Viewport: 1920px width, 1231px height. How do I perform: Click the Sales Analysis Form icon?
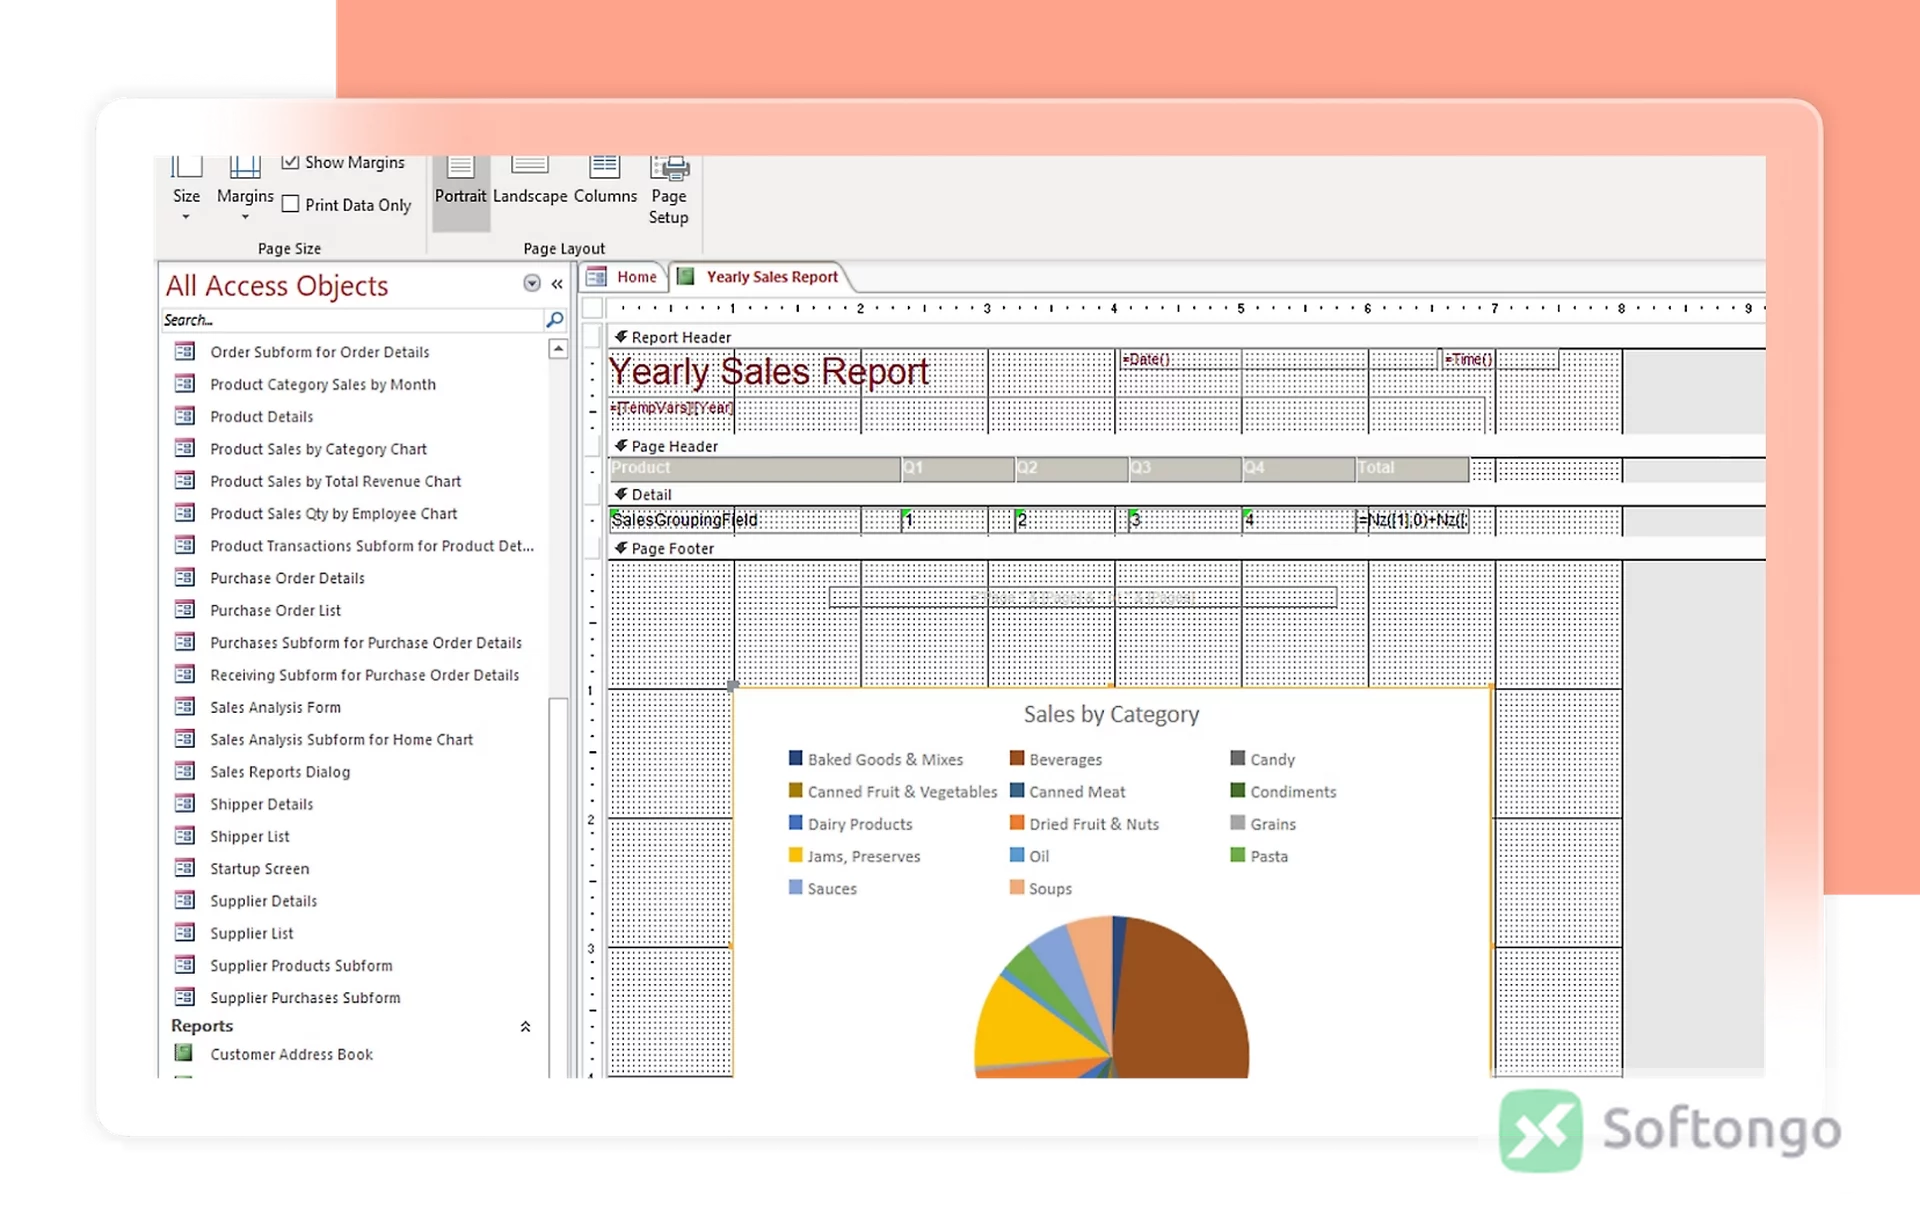(185, 707)
